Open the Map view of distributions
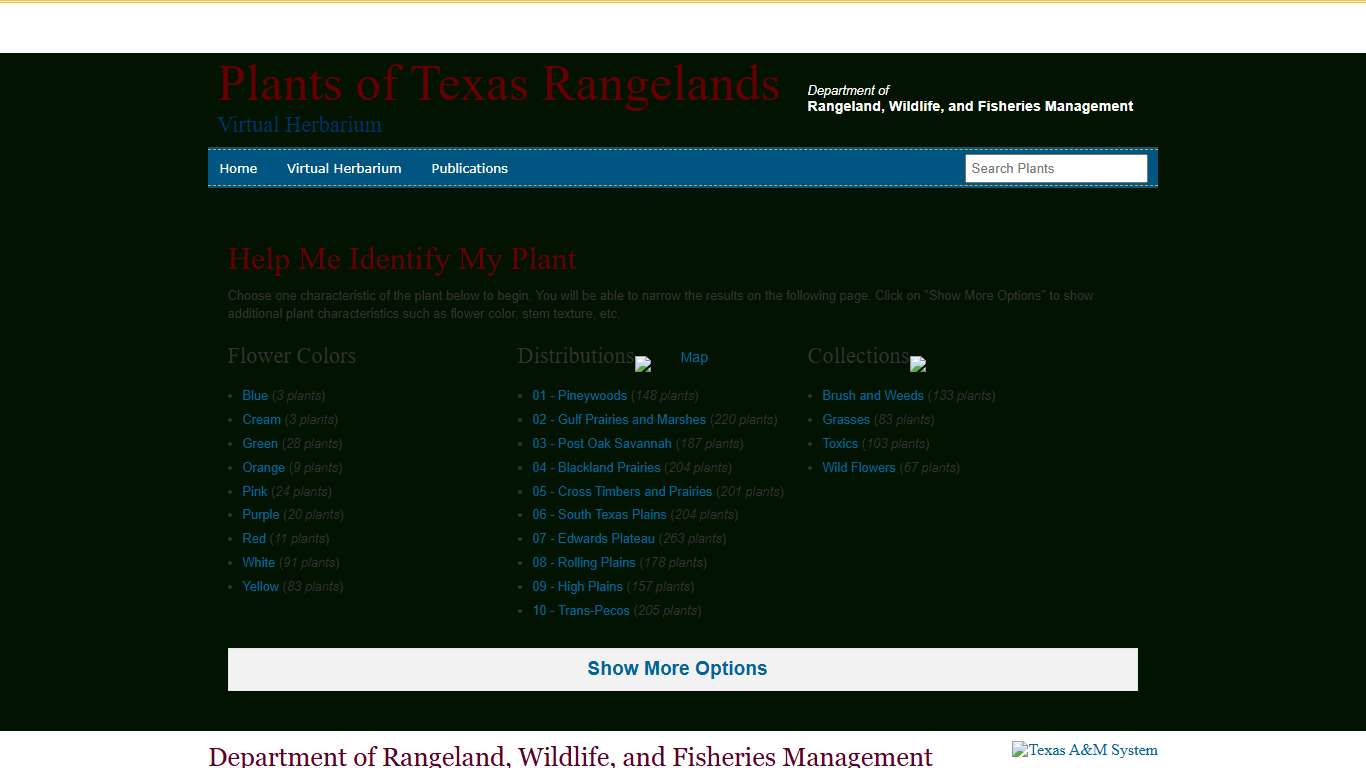The width and height of the screenshot is (1366, 768). (x=694, y=357)
